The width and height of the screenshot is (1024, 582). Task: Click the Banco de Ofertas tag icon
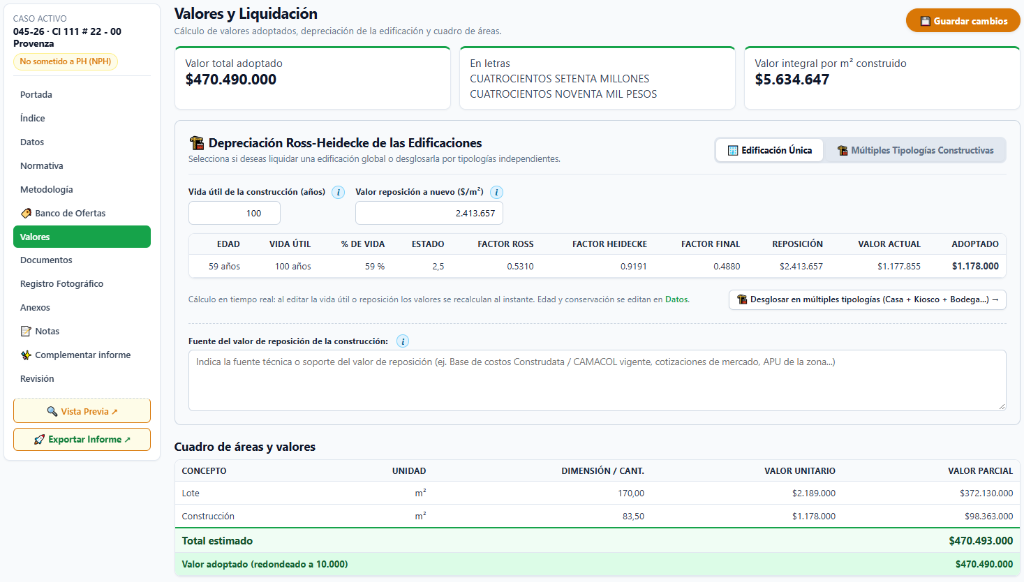26,213
